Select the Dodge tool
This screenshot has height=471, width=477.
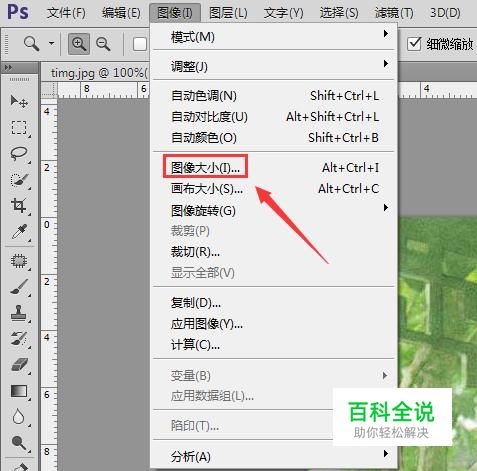click(19, 443)
